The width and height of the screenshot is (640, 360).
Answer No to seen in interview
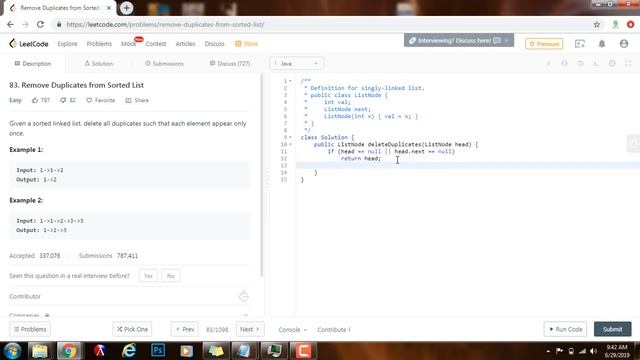(171, 276)
